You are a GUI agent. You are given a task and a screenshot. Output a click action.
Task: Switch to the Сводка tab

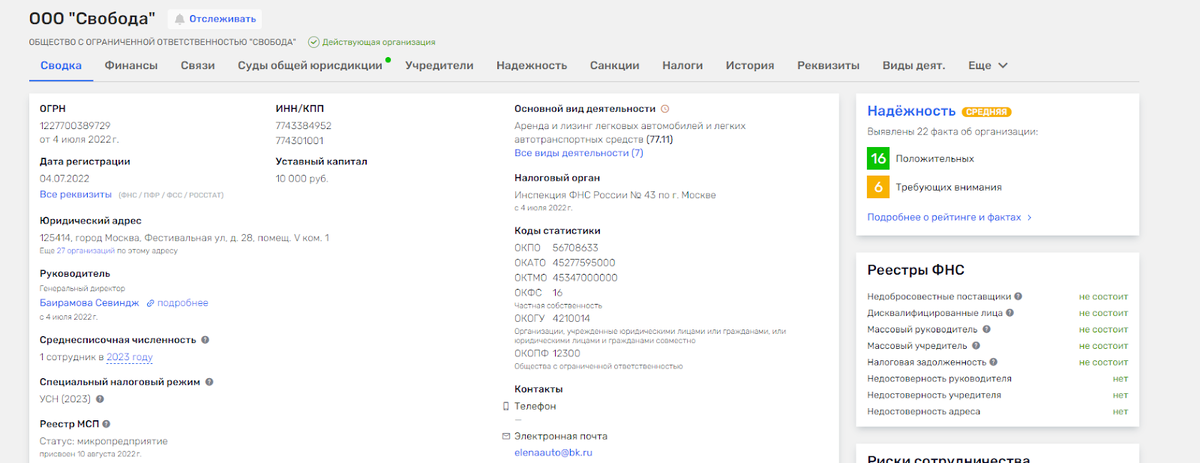coord(61,66)
